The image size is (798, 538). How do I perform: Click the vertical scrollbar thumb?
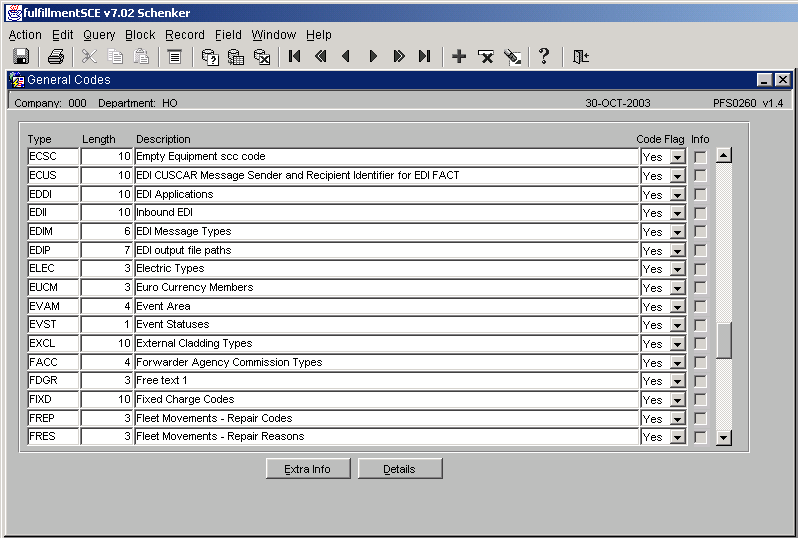[724, 340]
